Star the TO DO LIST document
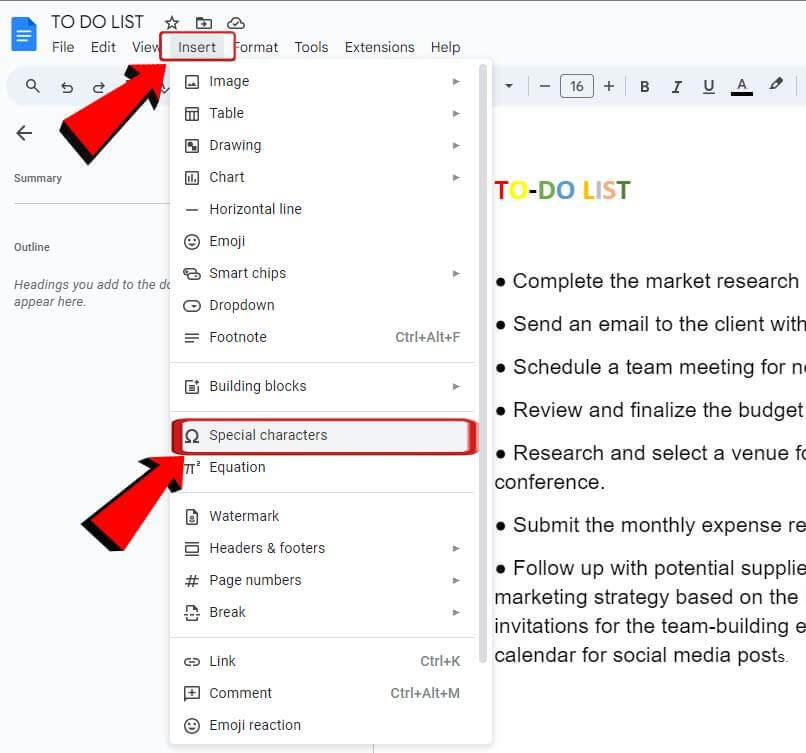Image resolution: width=806 pixels, height=753 pixels. coord(170,21)
